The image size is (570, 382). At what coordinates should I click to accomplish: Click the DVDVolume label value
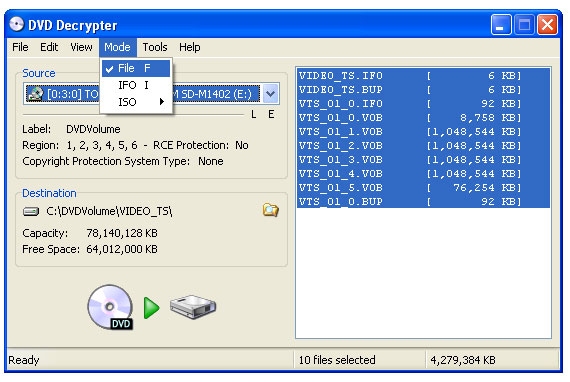pos(93,129)
